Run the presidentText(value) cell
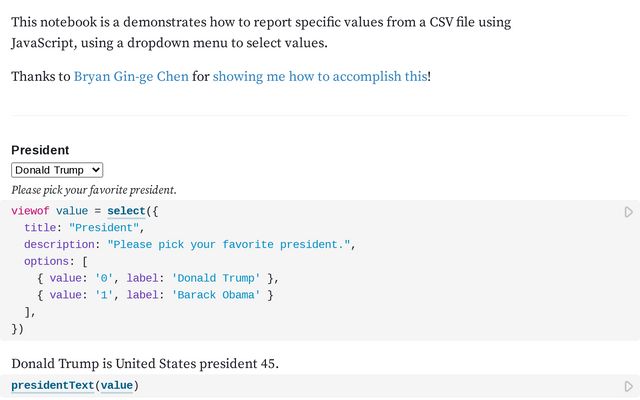Image resolution: width=640 pixels, height=400 pixels. [628, 386]
